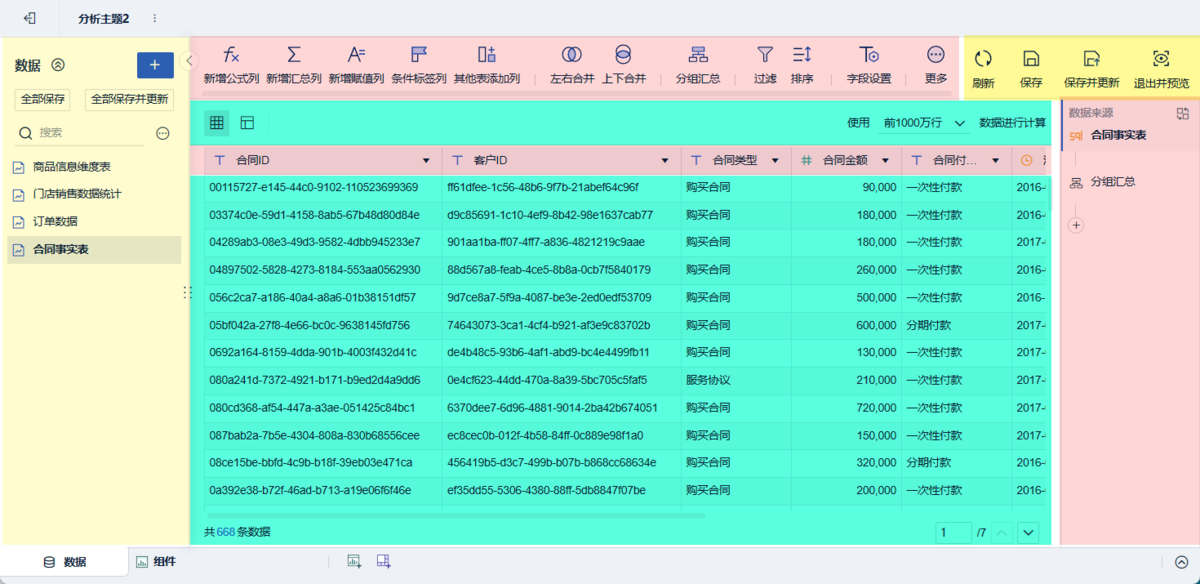
Task: Click the 新增公式列 formula column icon
Action: (231, 55)
